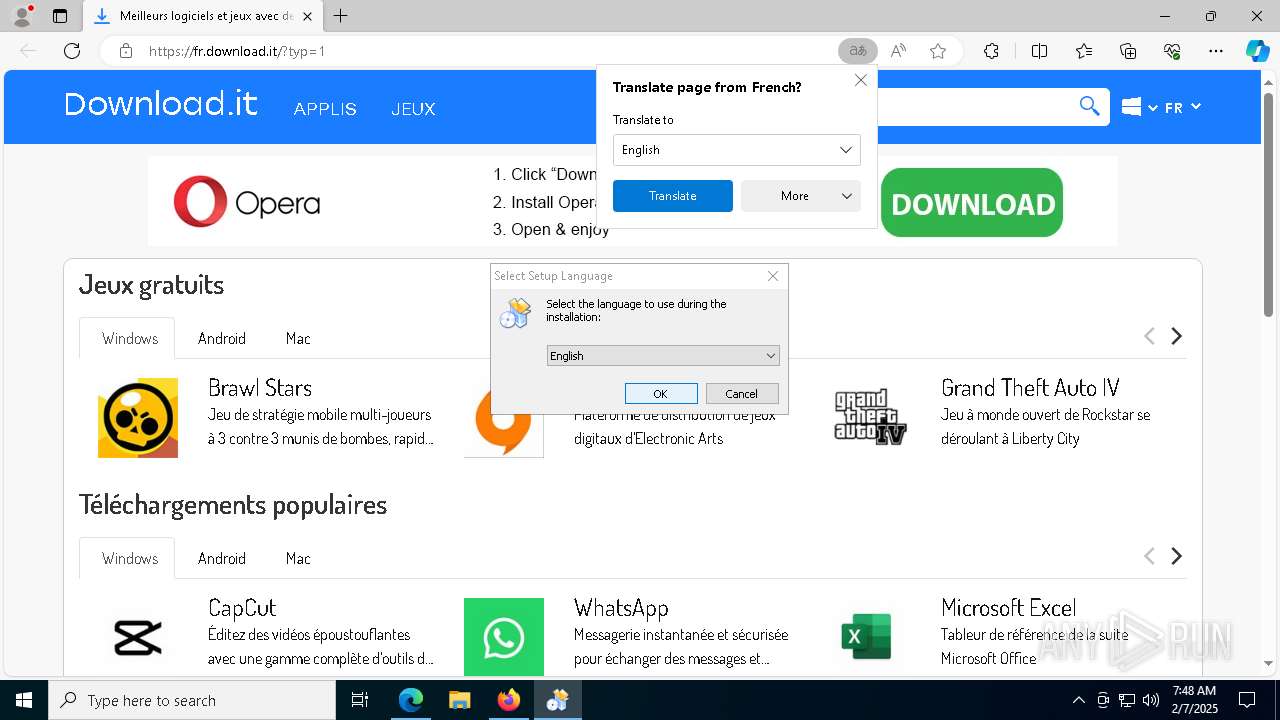Toggle split screen icon

[x=1039, y=51]
